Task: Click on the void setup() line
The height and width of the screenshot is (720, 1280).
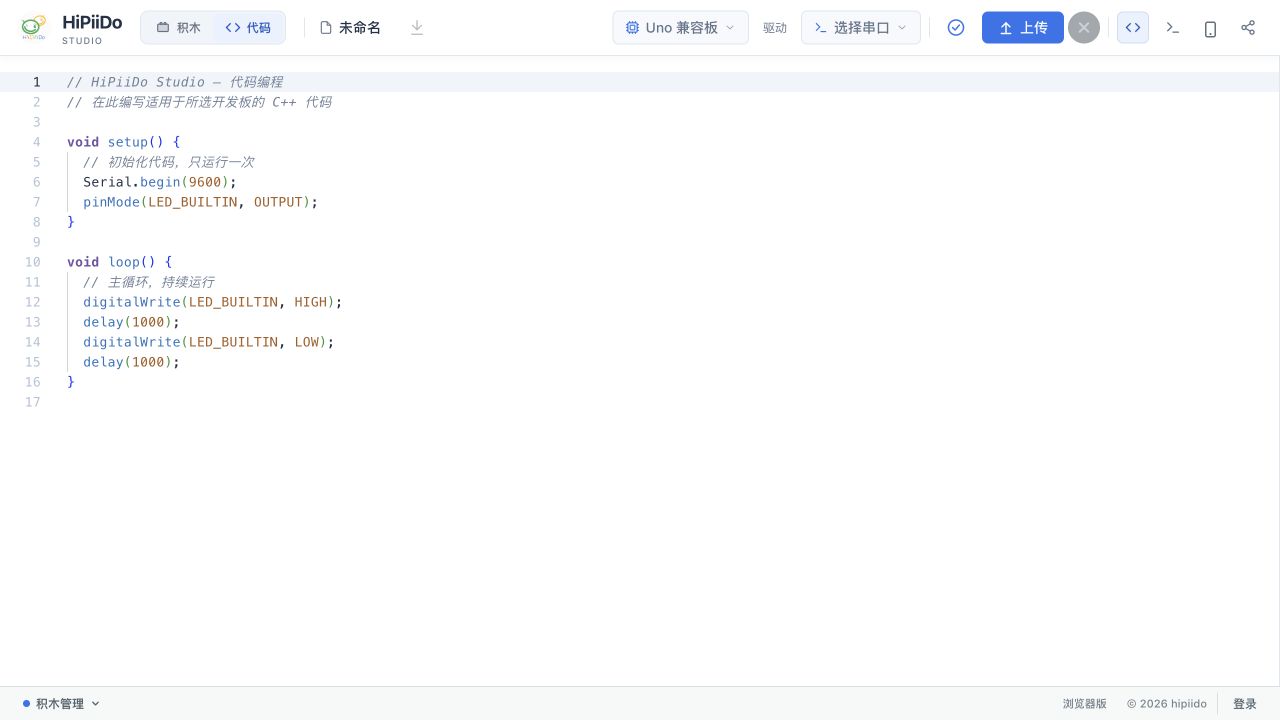Action: click(124, 142)
